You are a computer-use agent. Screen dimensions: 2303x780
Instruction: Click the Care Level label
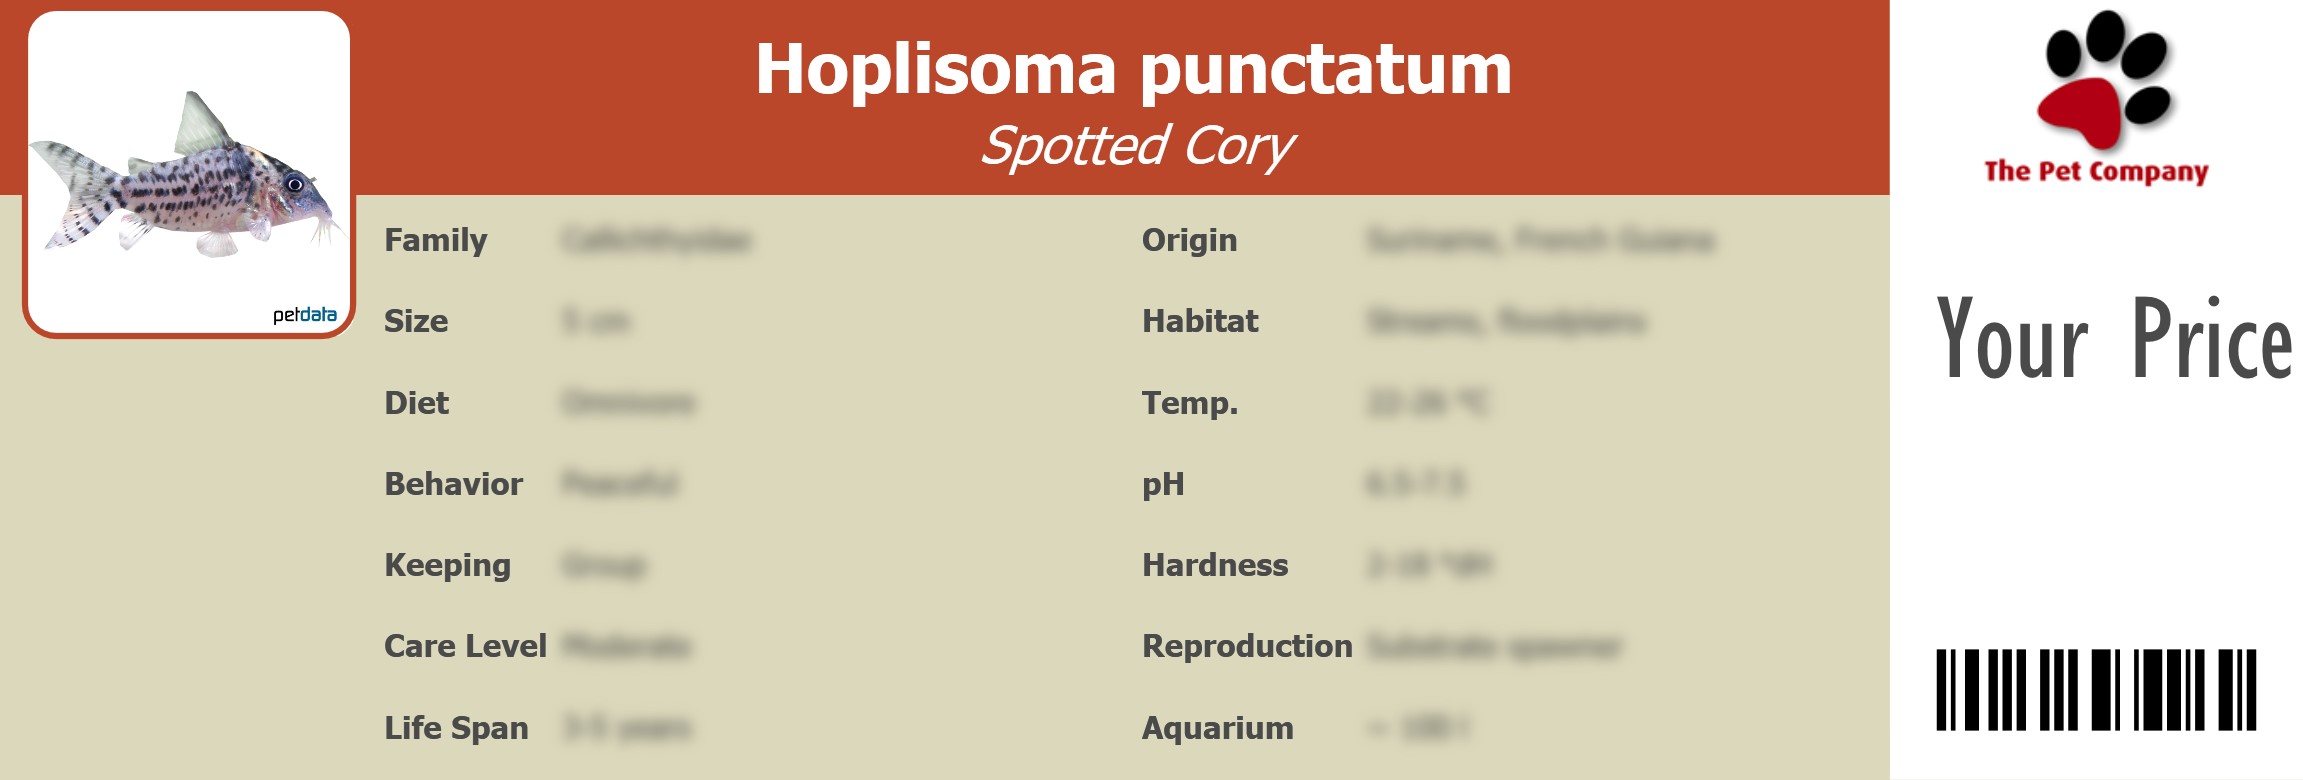tap(465, 646)
